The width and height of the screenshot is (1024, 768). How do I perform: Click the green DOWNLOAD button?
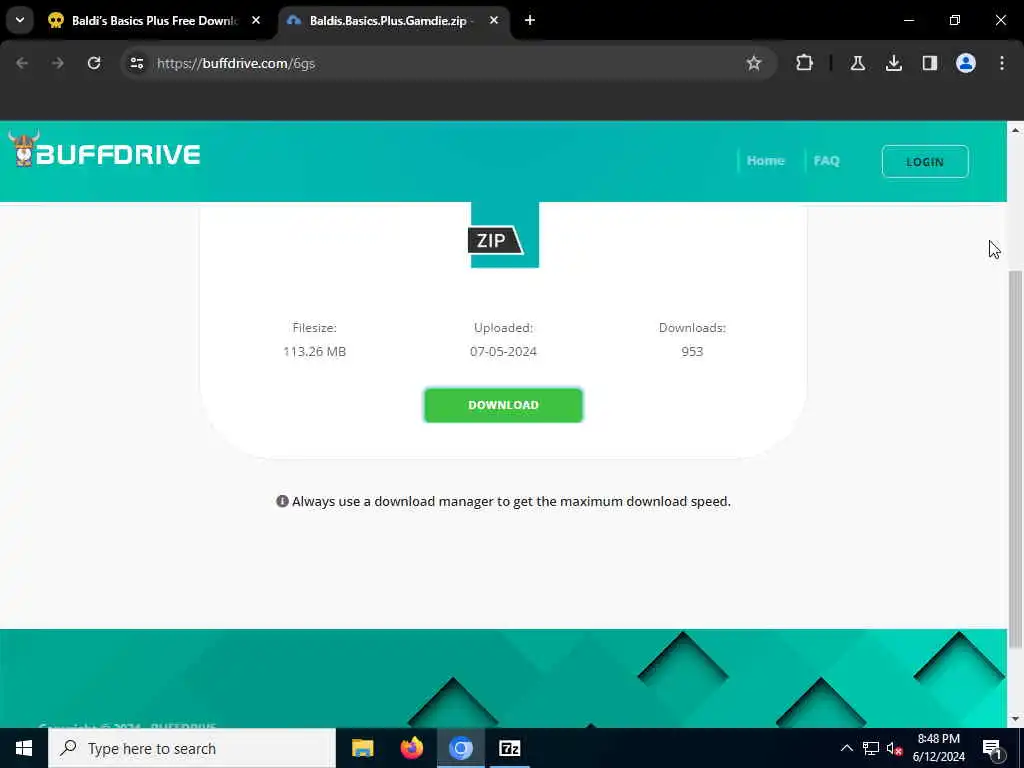pyautogui.click(x=503, y=405)
